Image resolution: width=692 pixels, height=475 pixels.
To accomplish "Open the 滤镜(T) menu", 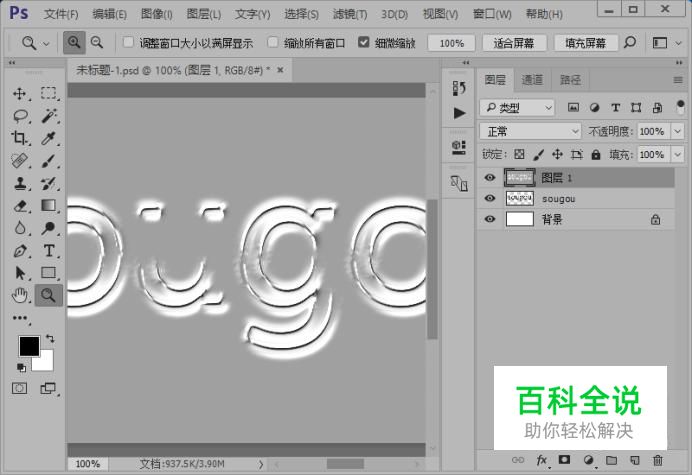I will point(350,14).
